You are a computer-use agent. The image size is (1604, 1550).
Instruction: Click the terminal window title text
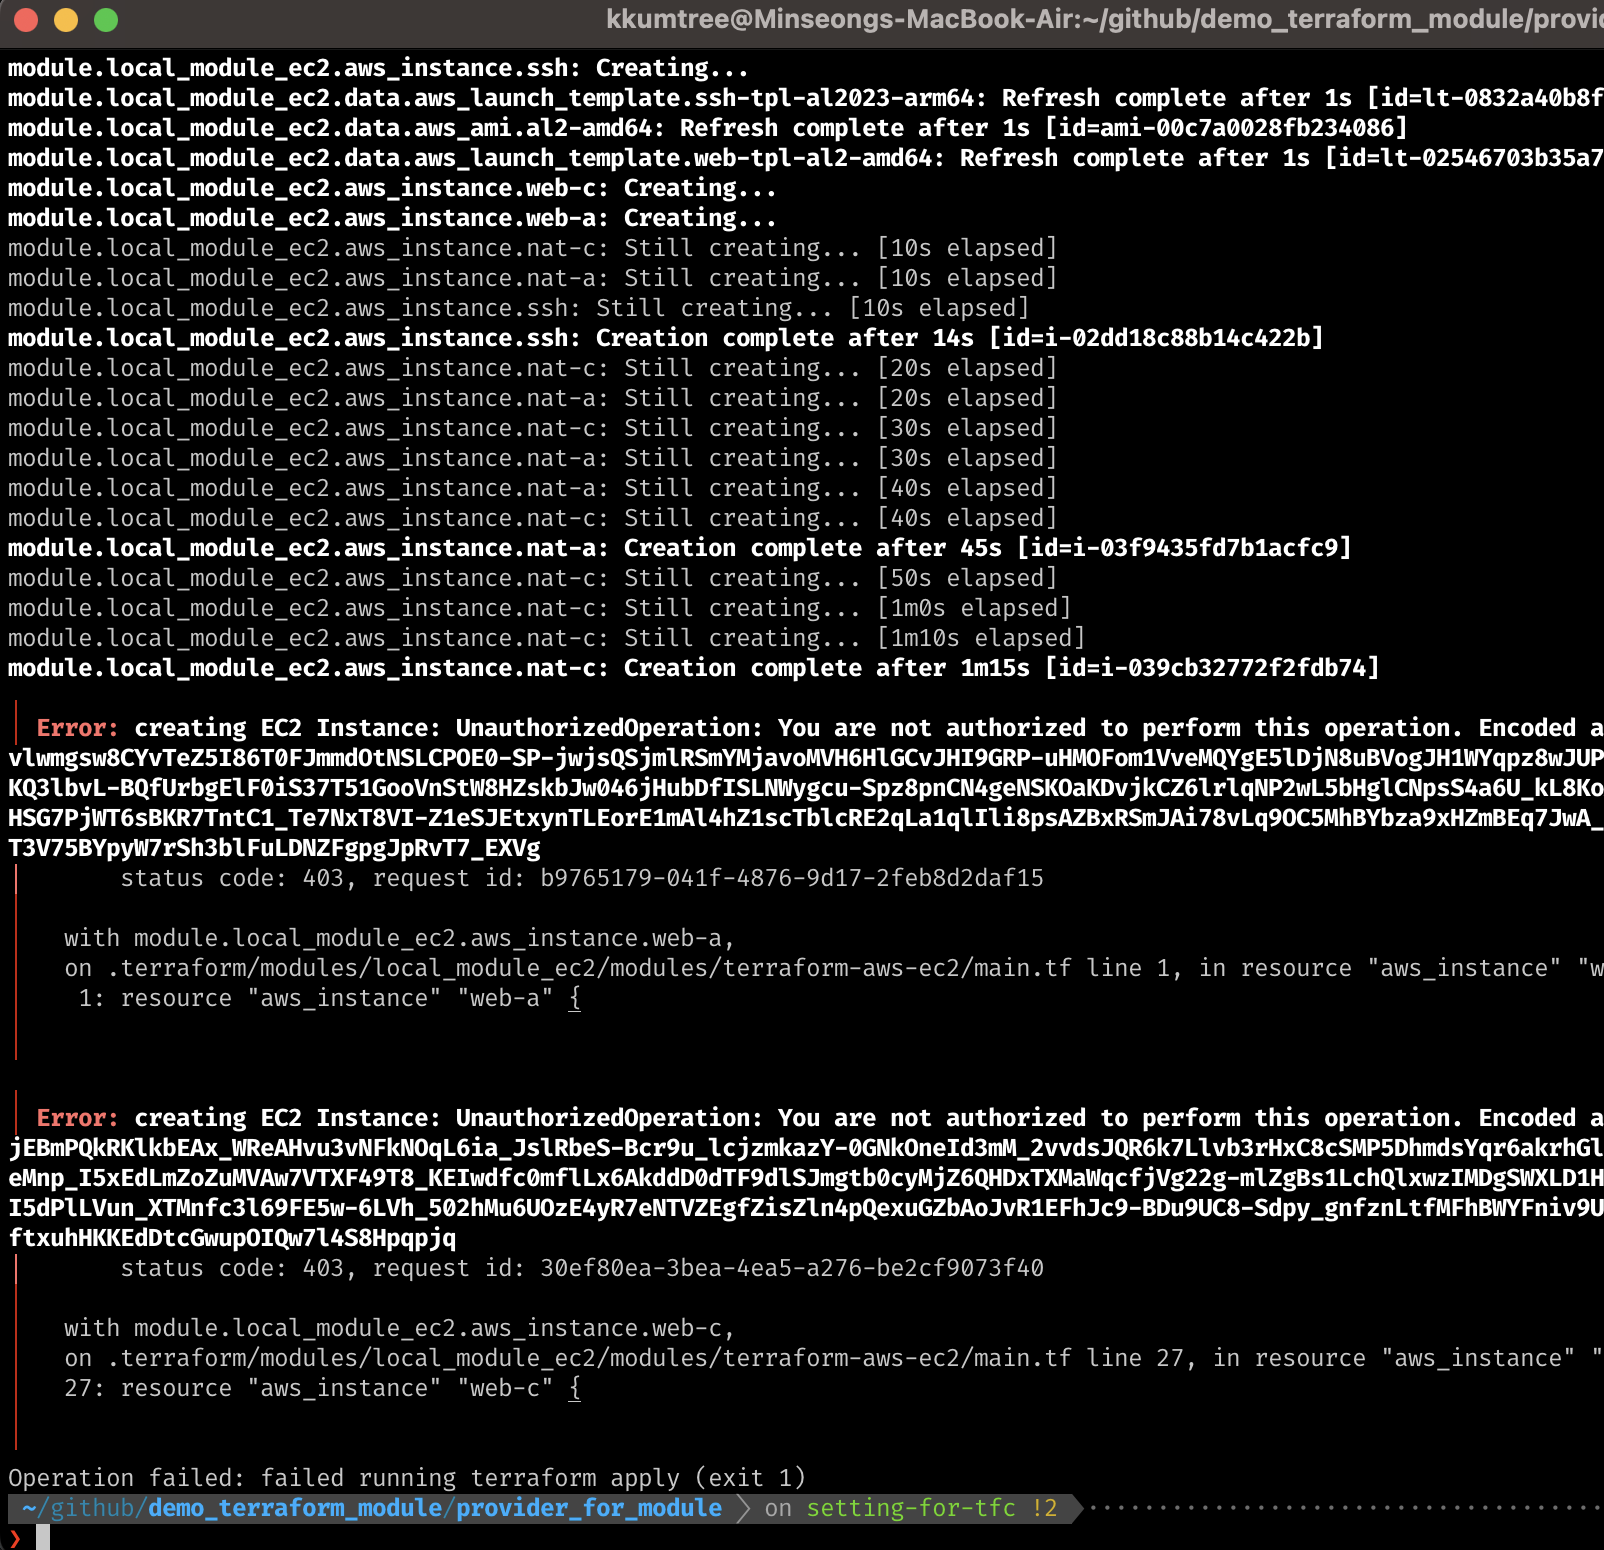coord(1104,19)
